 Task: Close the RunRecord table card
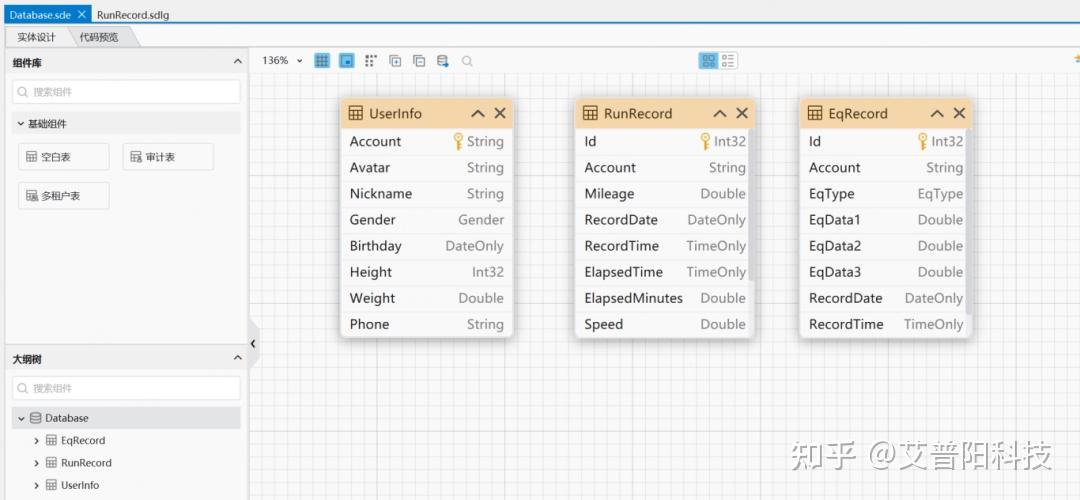point(742,114)
